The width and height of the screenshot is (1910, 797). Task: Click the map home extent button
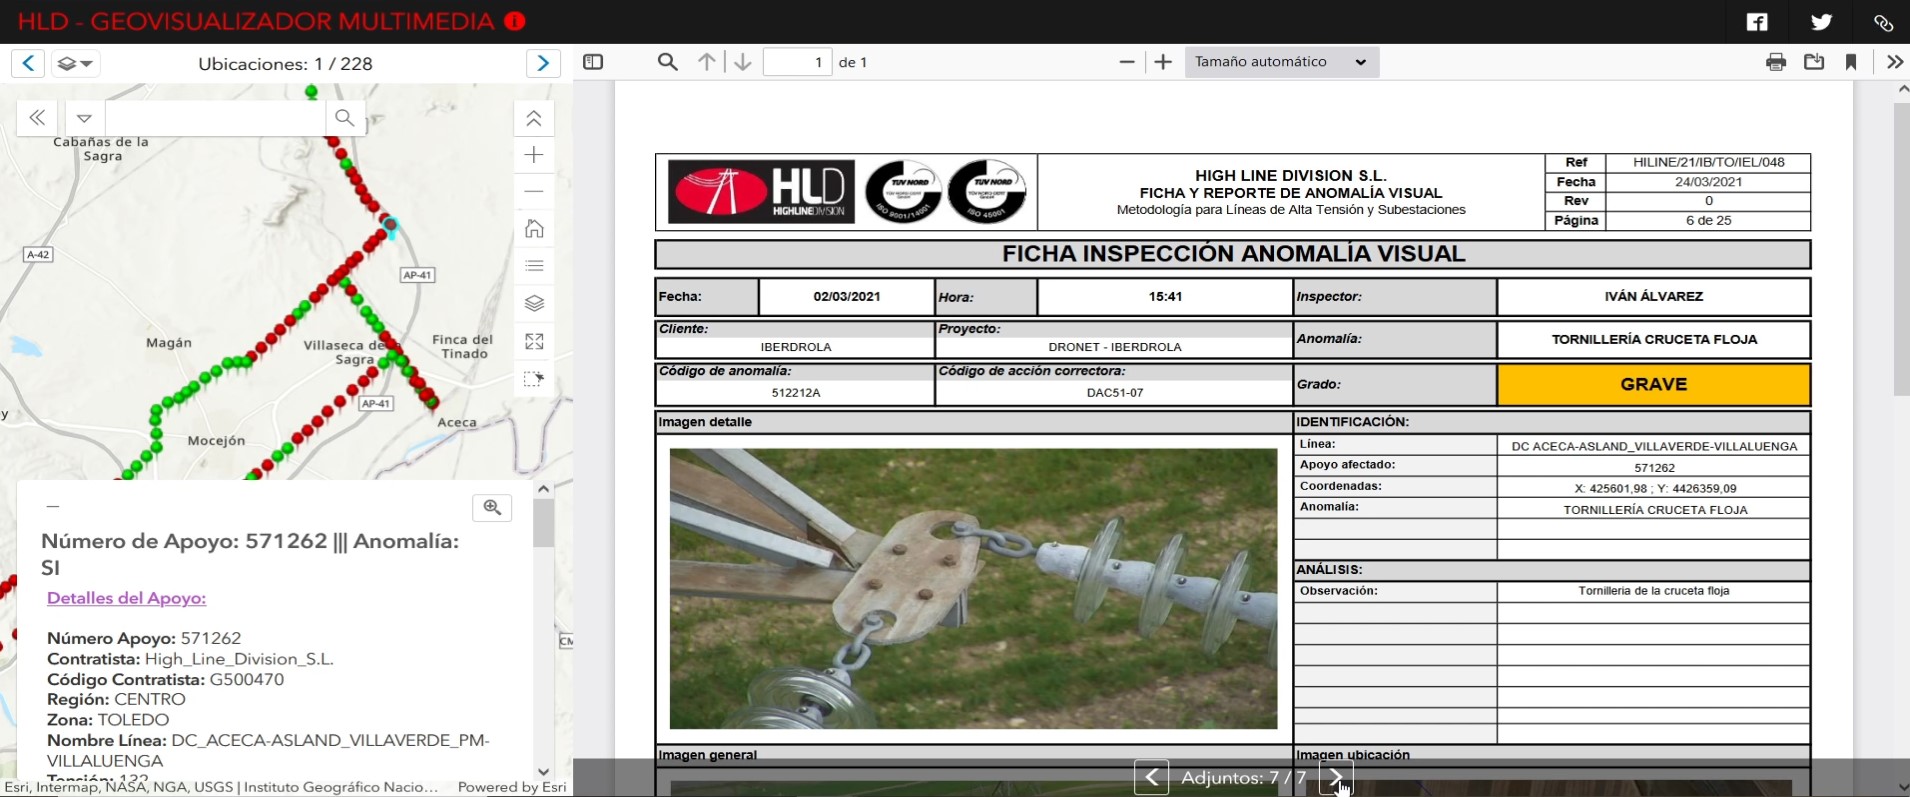(534, 229)
